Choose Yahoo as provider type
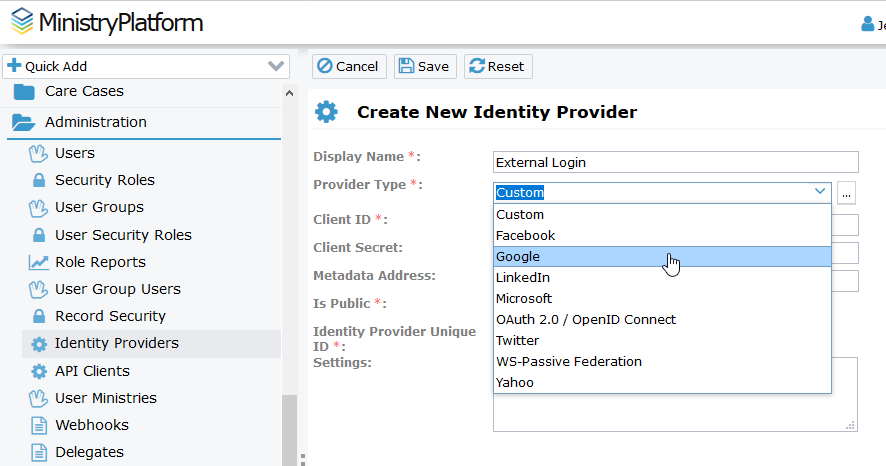Screen dimensions: 886x466 [x=662, y=382]
